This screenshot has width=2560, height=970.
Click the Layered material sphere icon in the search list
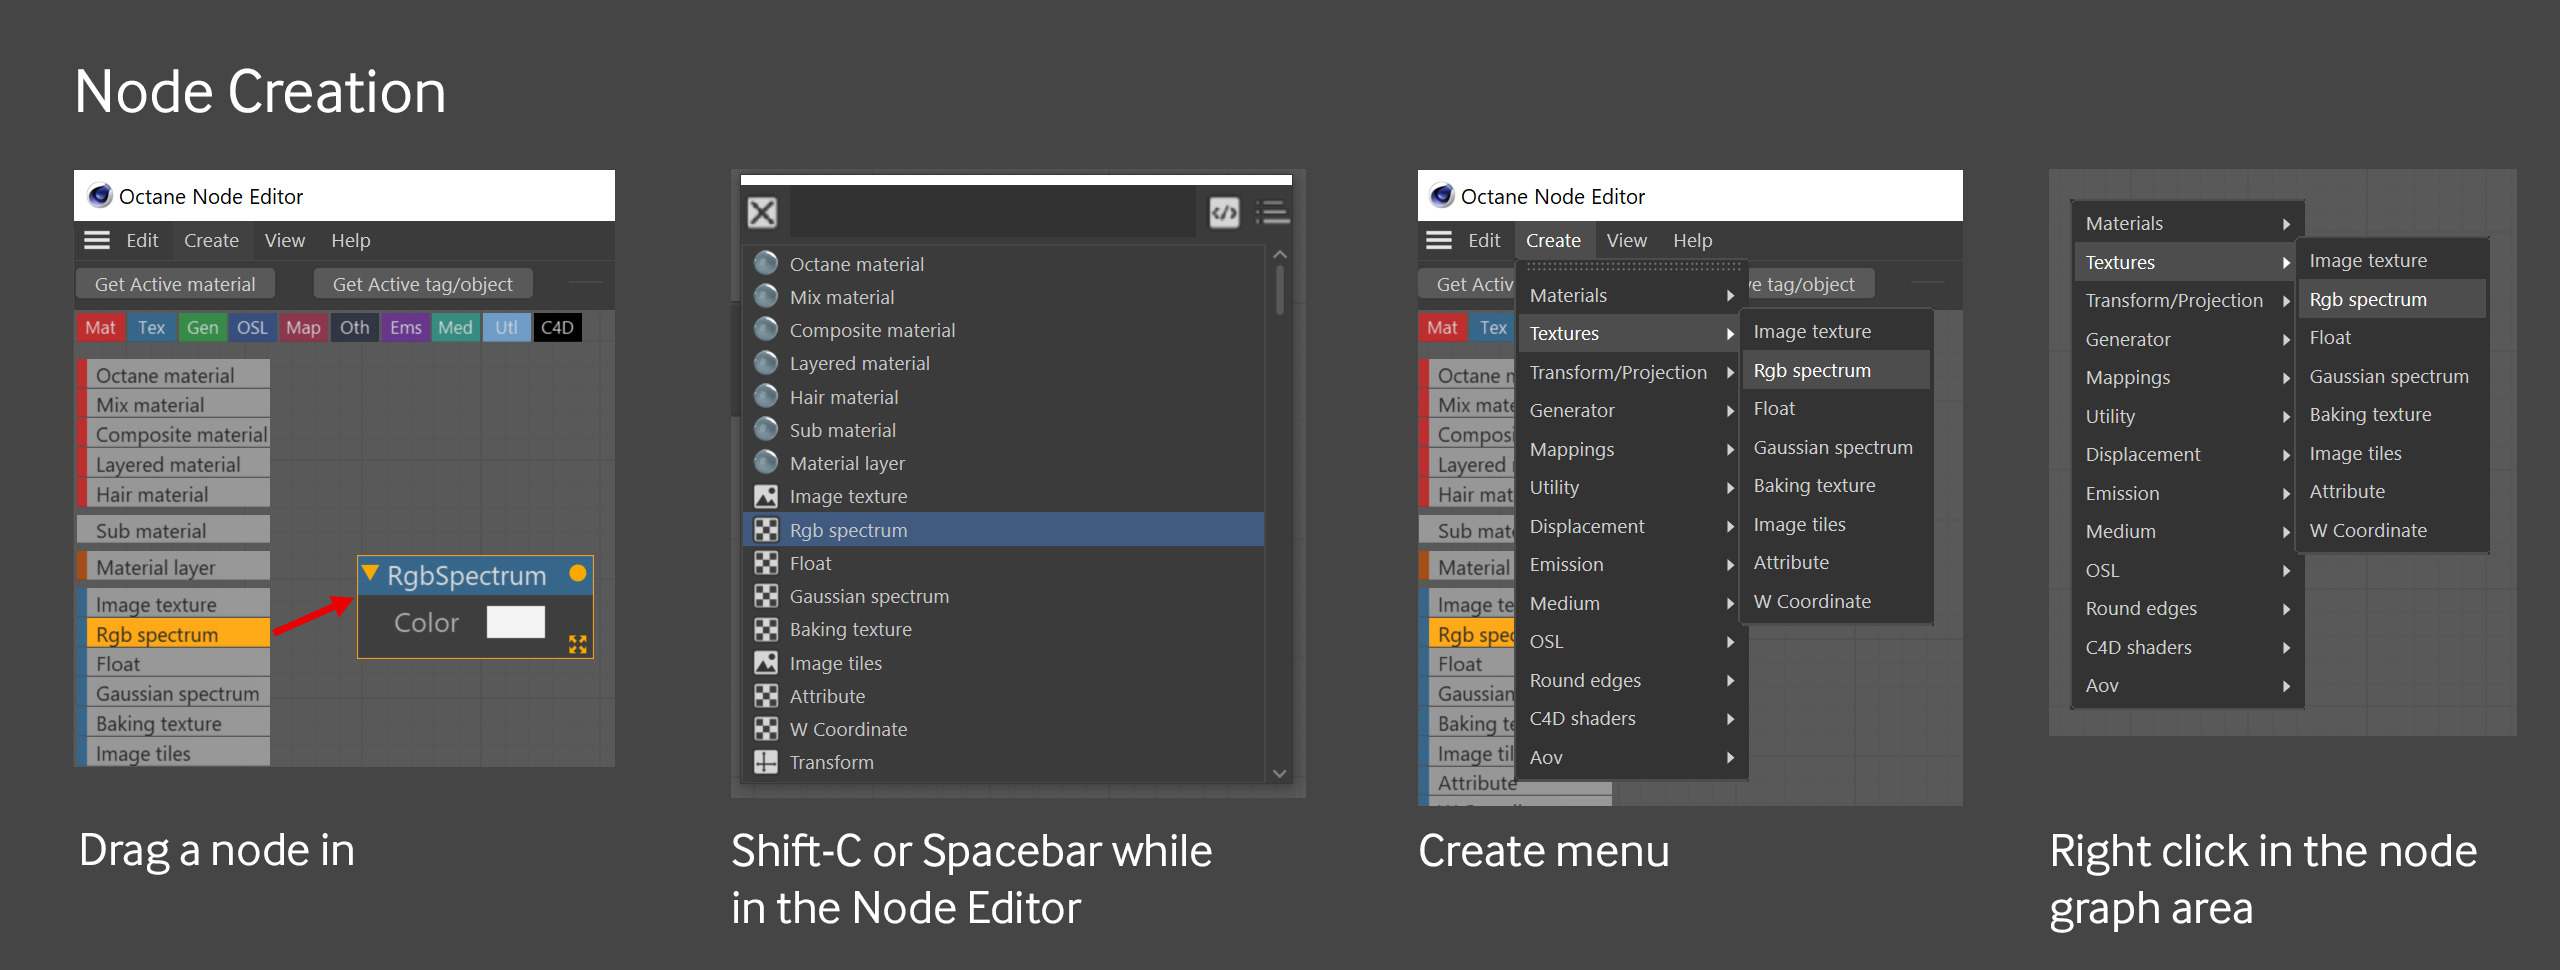766,362
